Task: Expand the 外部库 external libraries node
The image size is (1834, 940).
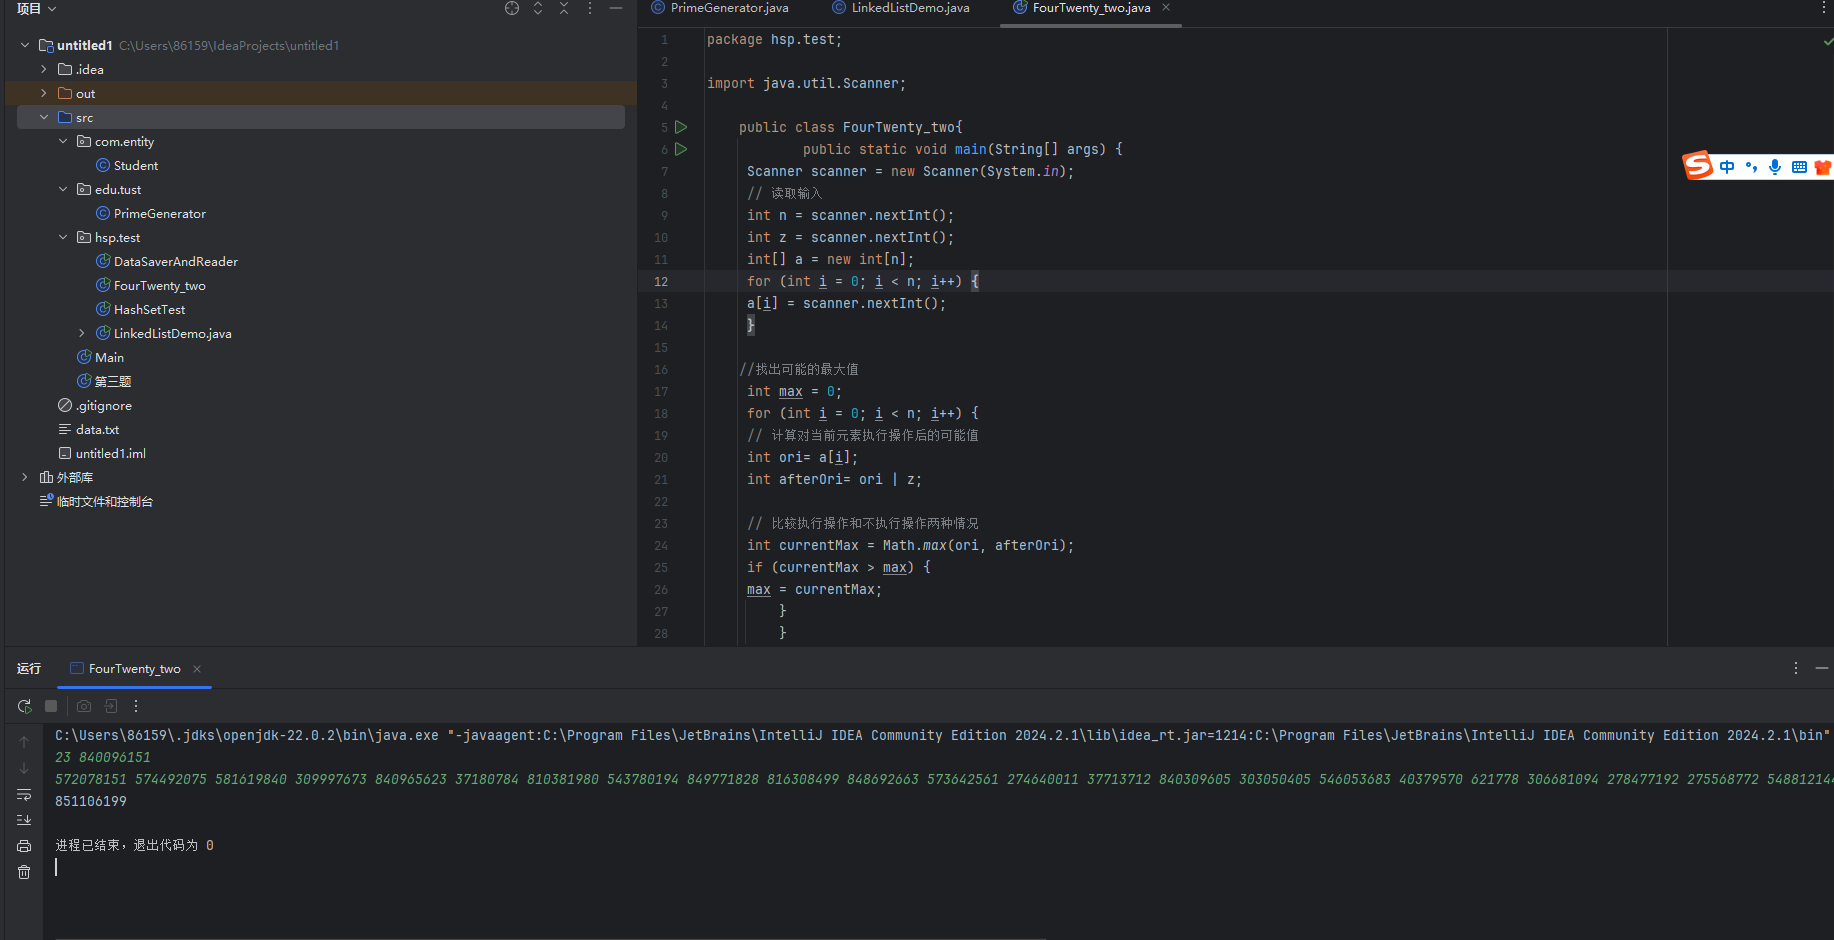Action: (x=25, y=477)
